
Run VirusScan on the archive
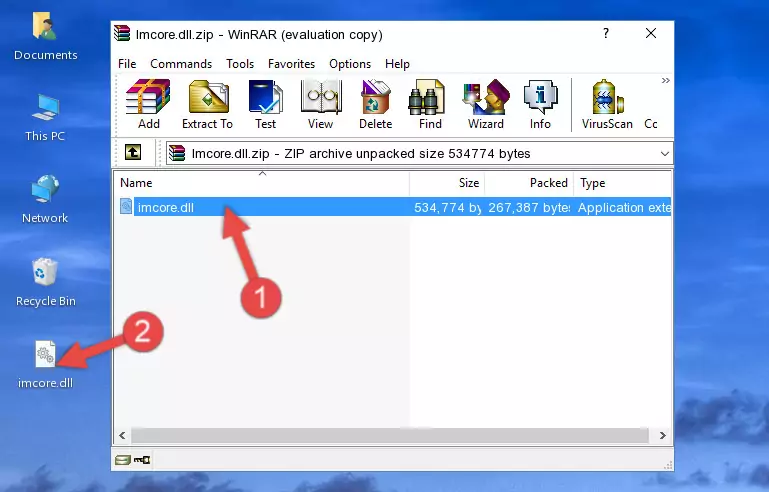[607, 104]
